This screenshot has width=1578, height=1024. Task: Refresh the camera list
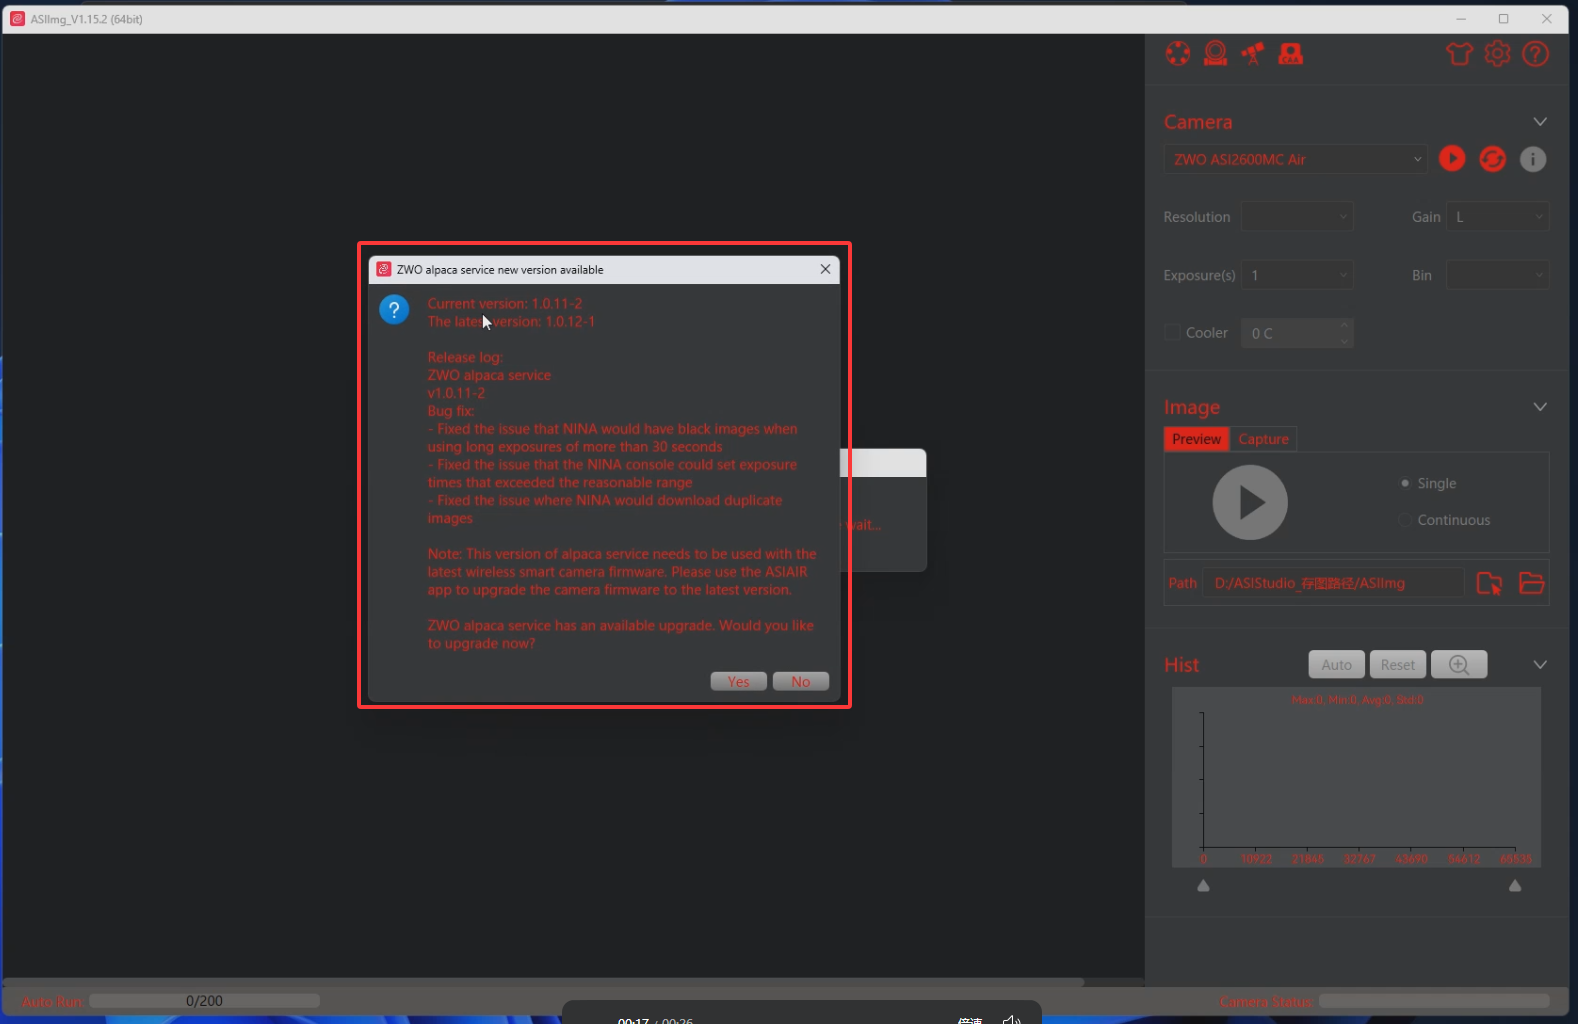[x=1492, y=159]
